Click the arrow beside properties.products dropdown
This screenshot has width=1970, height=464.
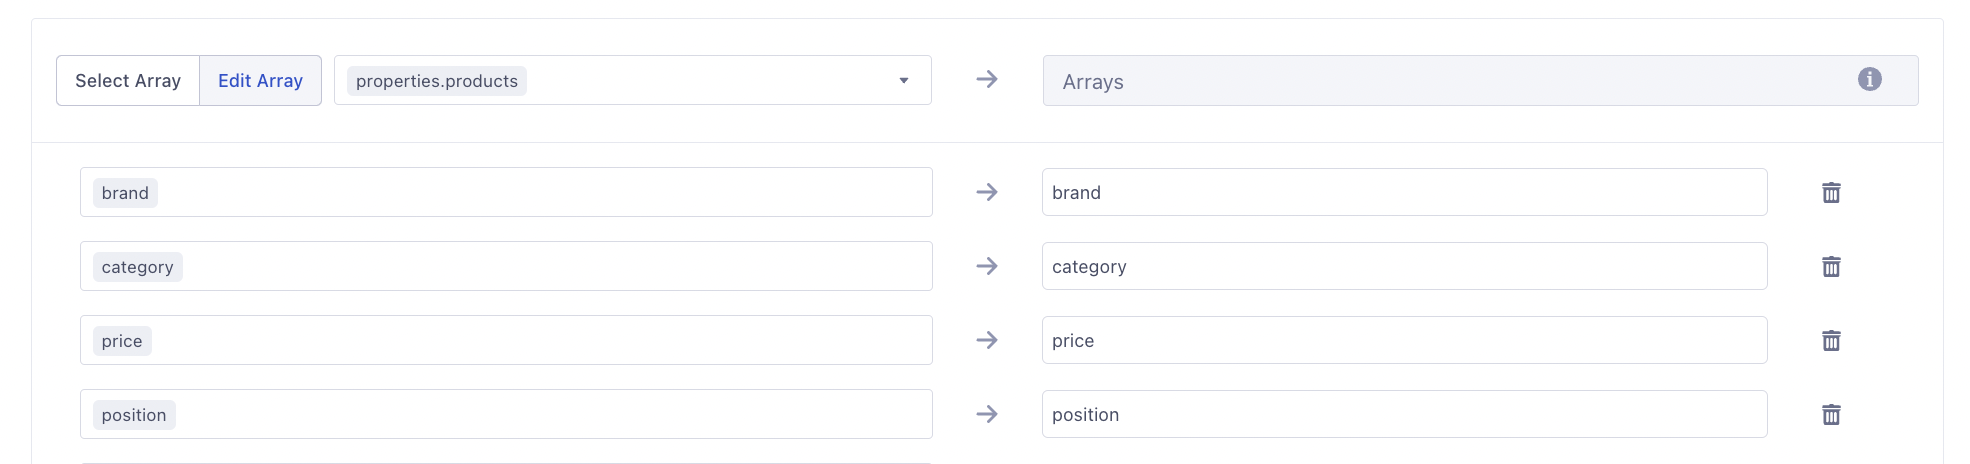click(987, 79)
